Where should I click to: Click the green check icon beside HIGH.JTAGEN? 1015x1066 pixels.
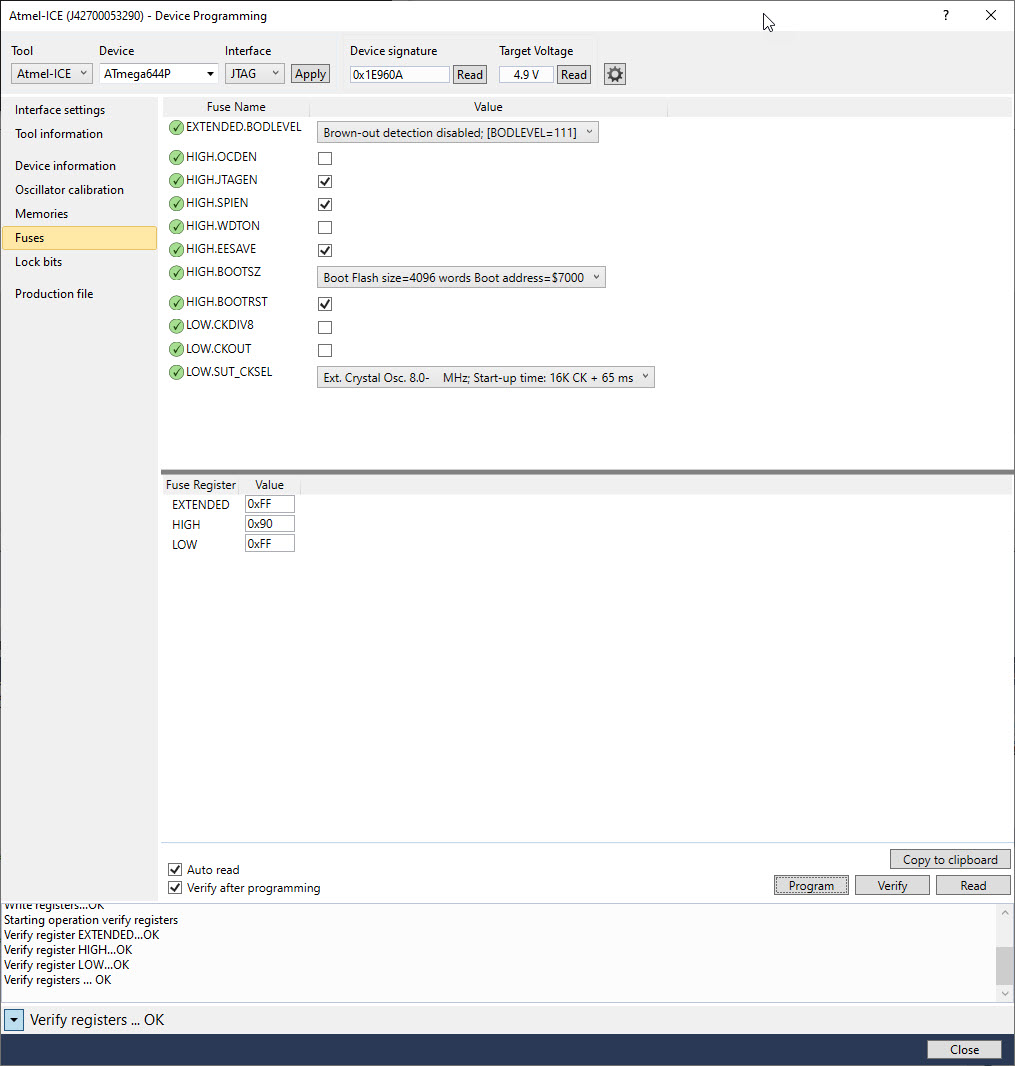(x=176, y=181)
